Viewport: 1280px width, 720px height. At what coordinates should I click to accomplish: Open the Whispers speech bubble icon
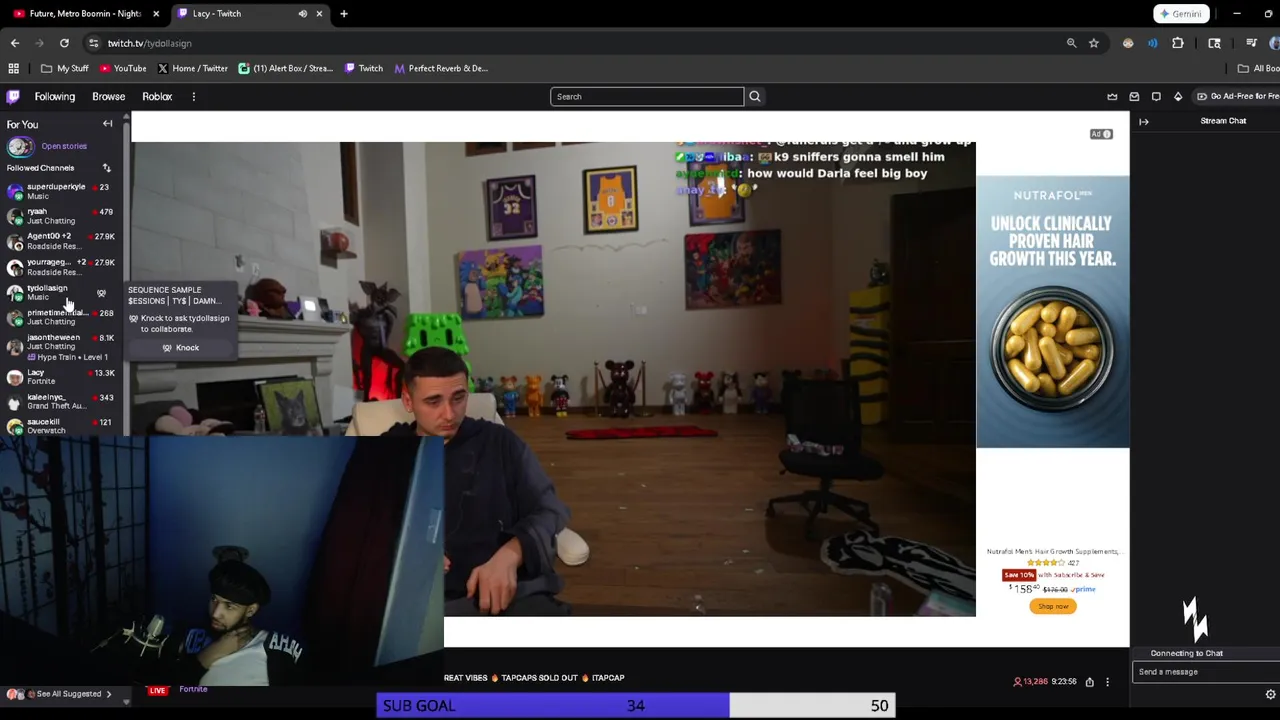(x=1156, y=97)
